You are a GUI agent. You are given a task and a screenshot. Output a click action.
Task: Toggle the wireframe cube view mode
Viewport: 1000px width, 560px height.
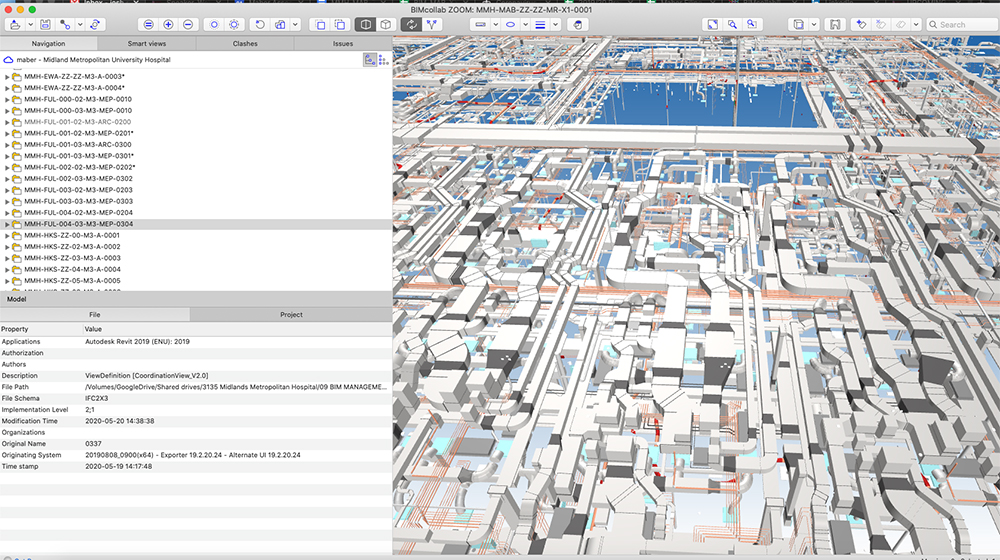385,24
